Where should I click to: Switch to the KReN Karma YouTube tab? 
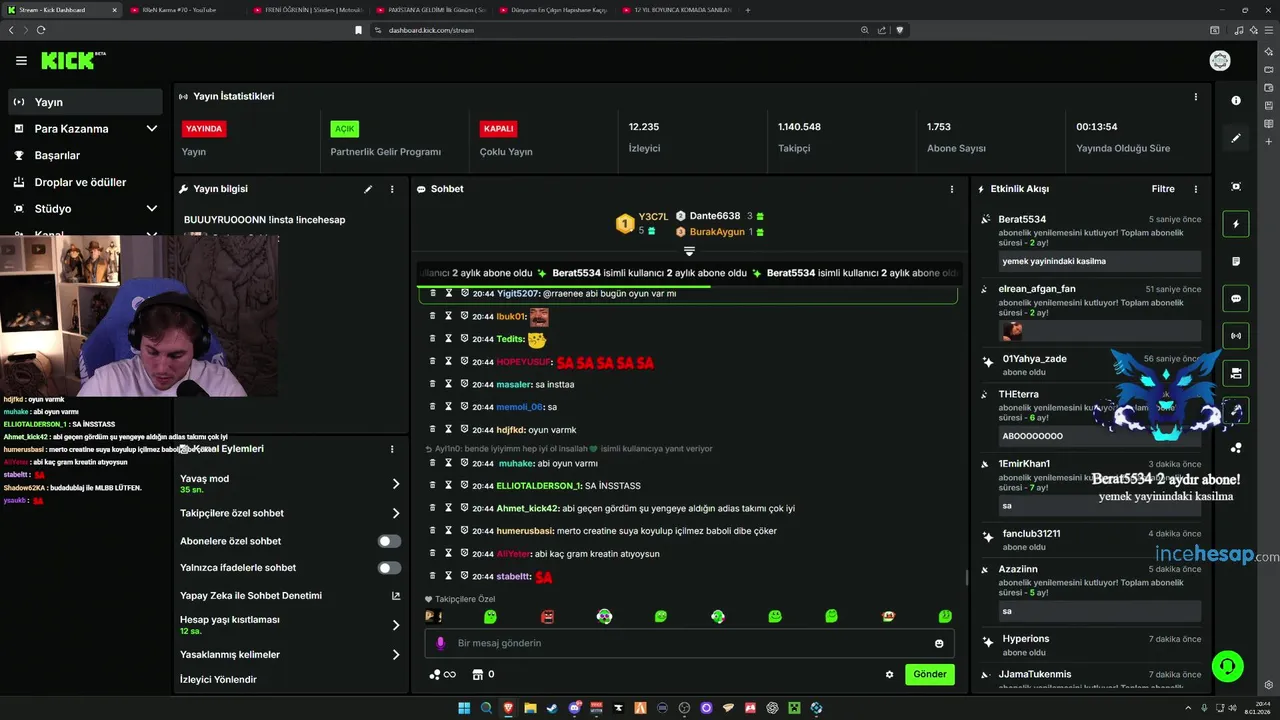183,10
